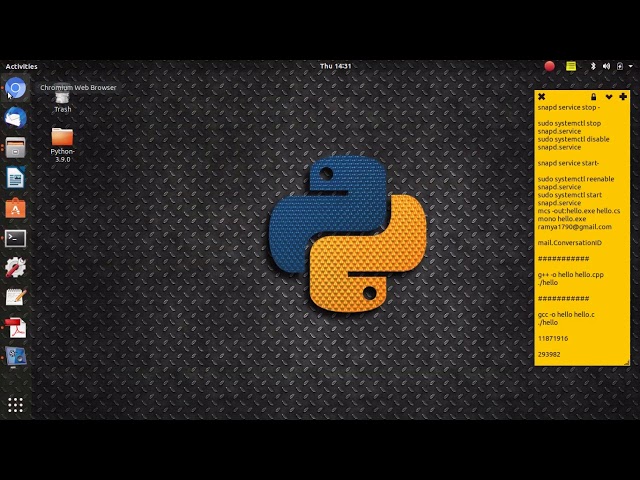Click 'sudo systemctl reenable' line in the note
The image size is (640, 480).
(x=576, y=179)
